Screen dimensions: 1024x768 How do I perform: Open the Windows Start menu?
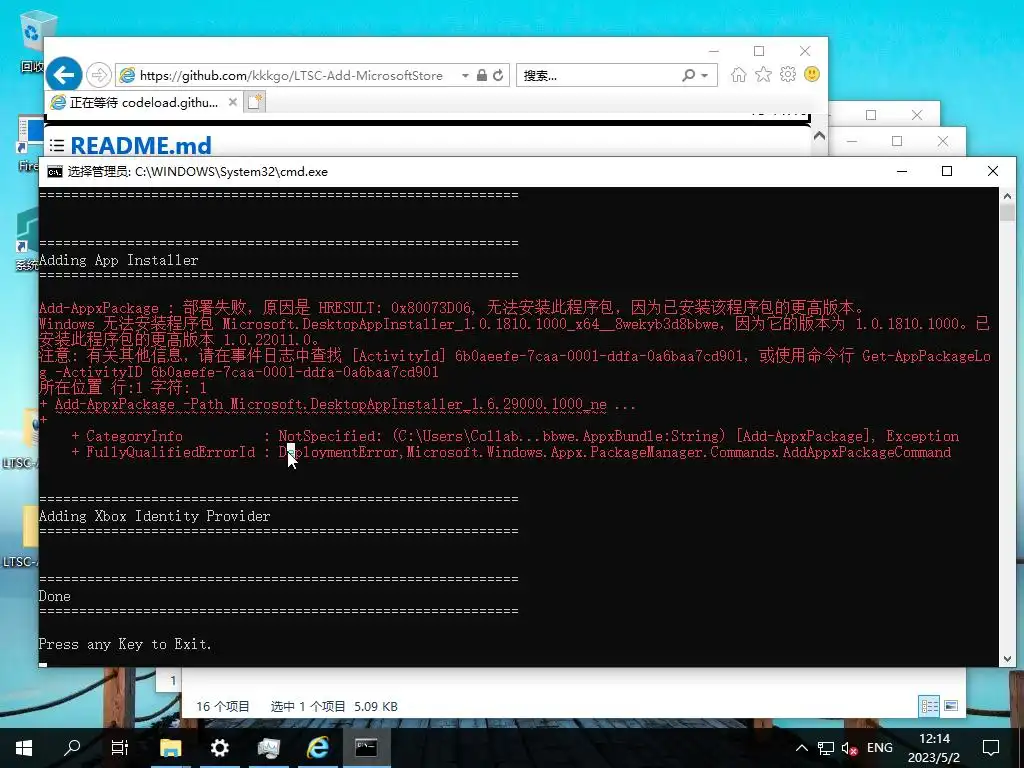point(24,748)
